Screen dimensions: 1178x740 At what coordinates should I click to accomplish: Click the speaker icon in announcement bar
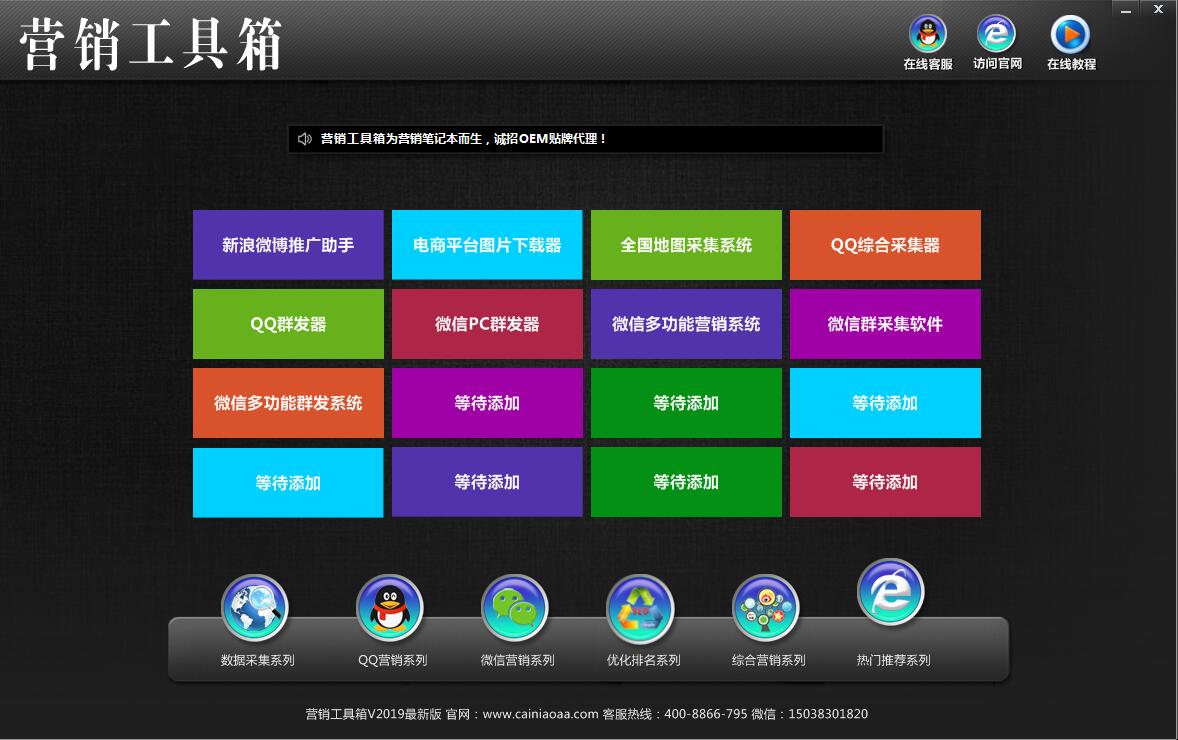(x=304, y=139)
